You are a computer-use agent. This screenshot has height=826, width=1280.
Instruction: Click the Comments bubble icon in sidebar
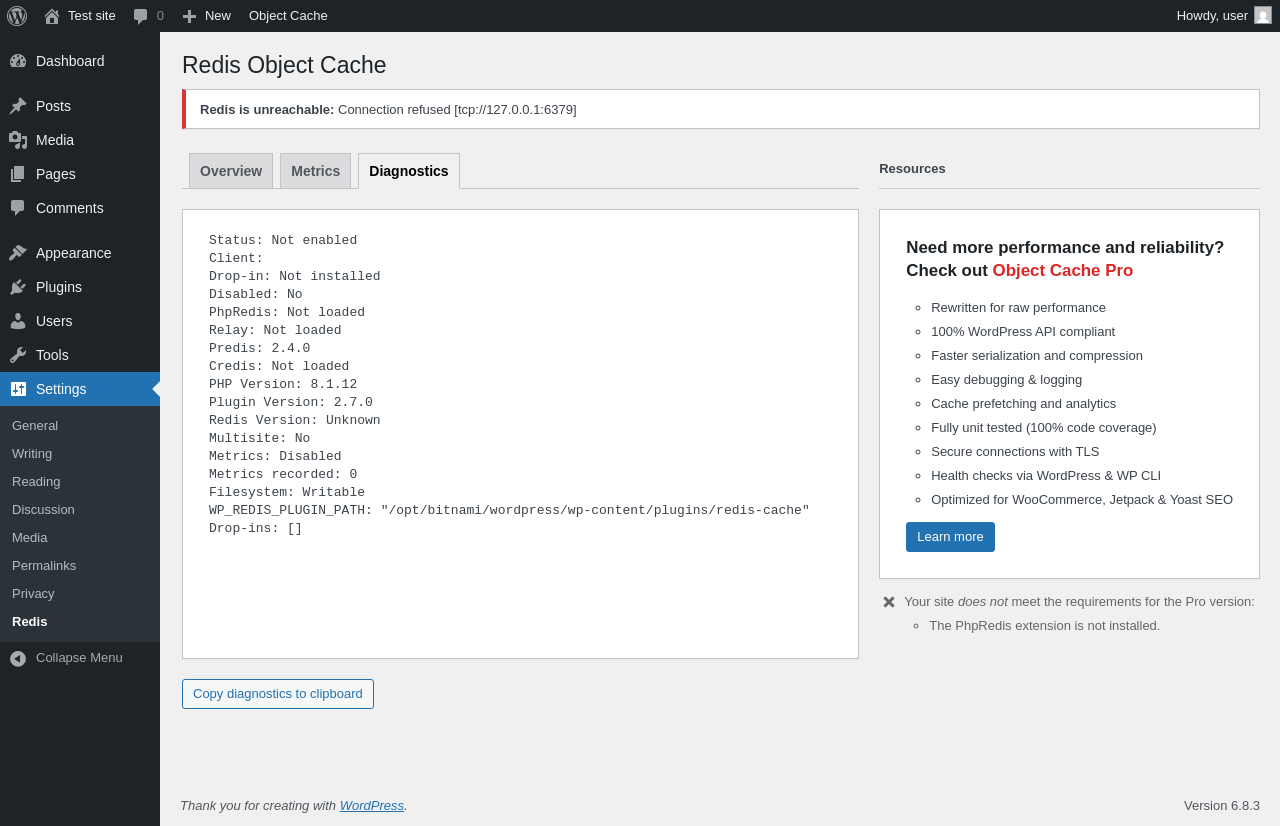(18, 208)
